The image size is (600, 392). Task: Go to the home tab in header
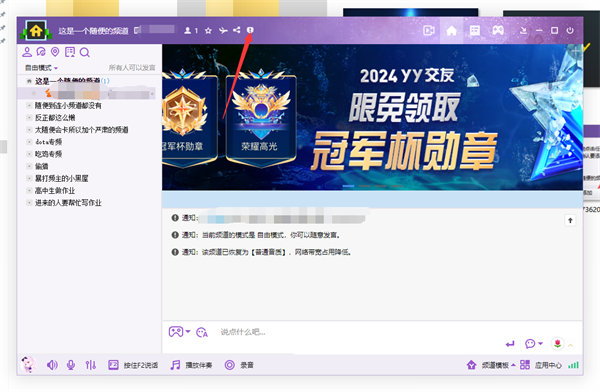[452, 30]
